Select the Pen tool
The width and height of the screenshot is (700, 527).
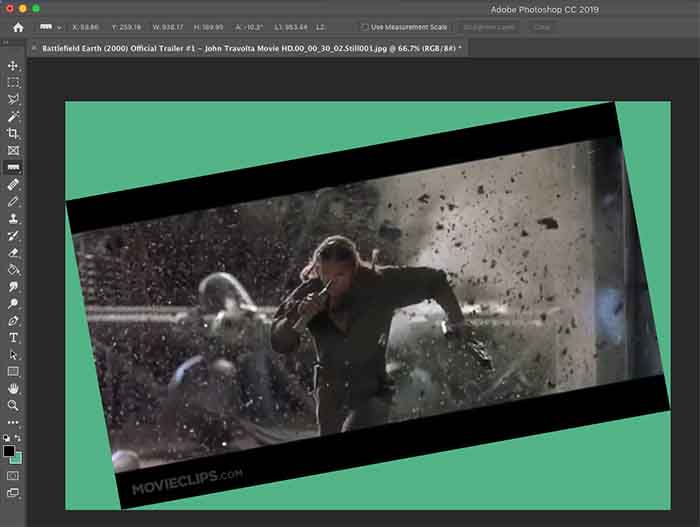click(x=13, y=320)
